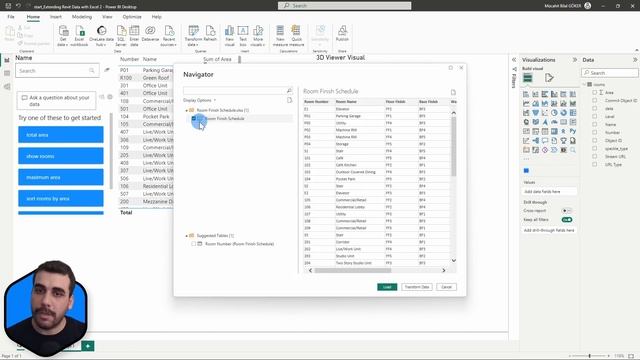Open the File menu
Image resolution: width=640 pixels, height=360 pixels.
11,17
